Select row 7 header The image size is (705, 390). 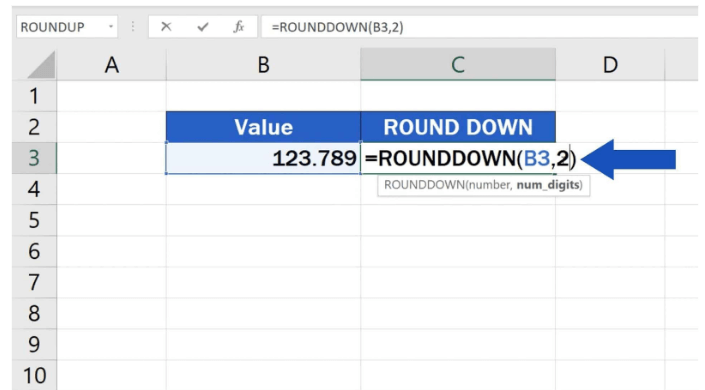click(x=34, y=282)
